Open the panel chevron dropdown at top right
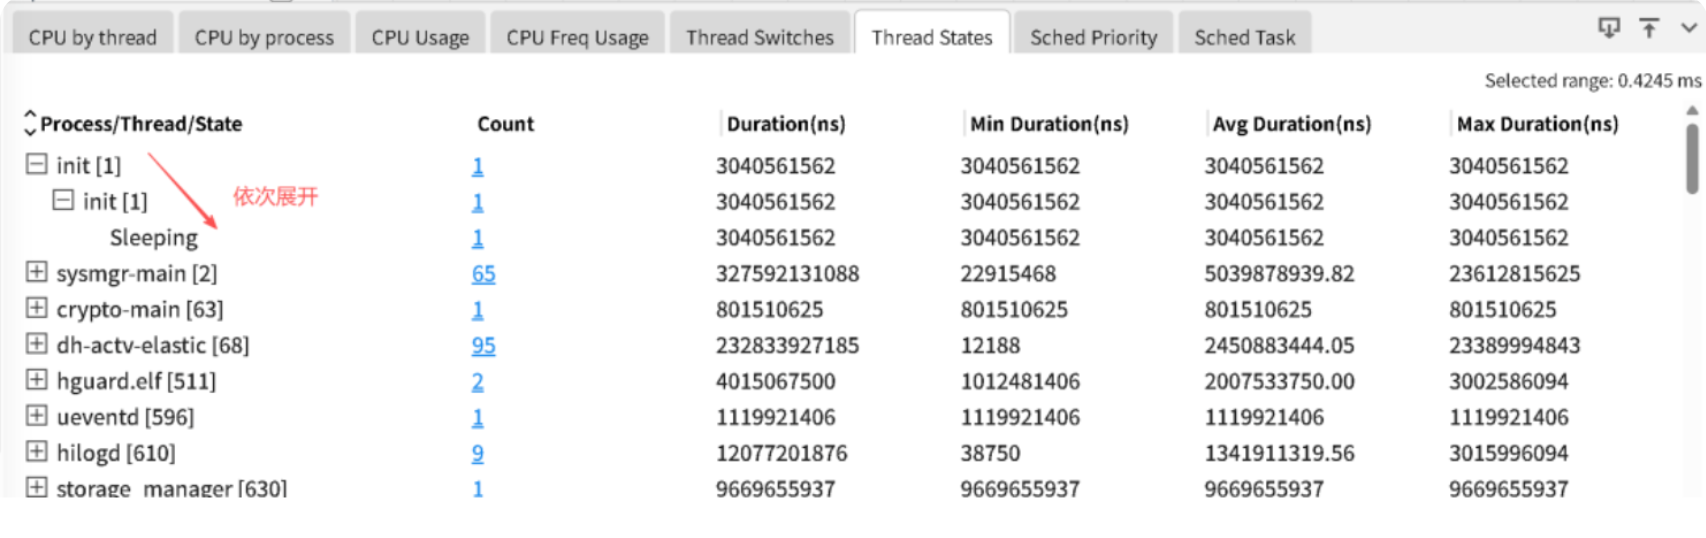 1688,28
